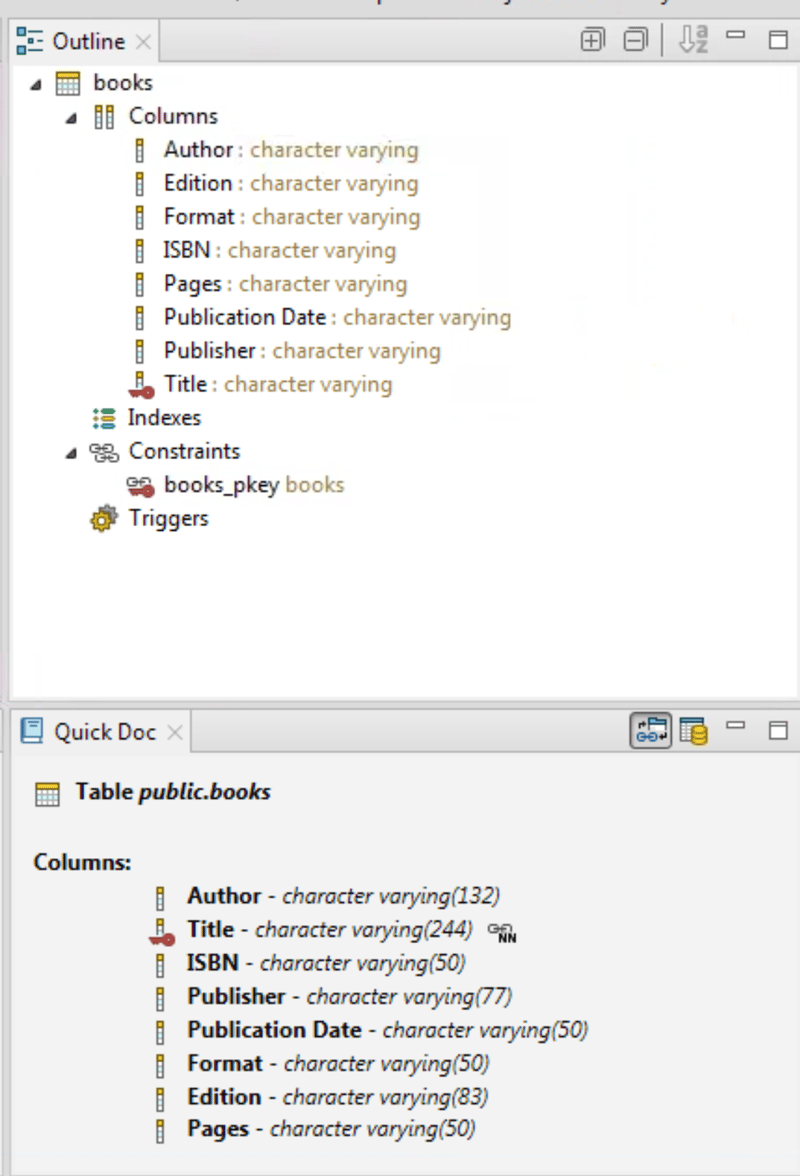The image size is (800, 1176).
Task: Click the Author column in Quick Doc
Action: pos(343,896)
